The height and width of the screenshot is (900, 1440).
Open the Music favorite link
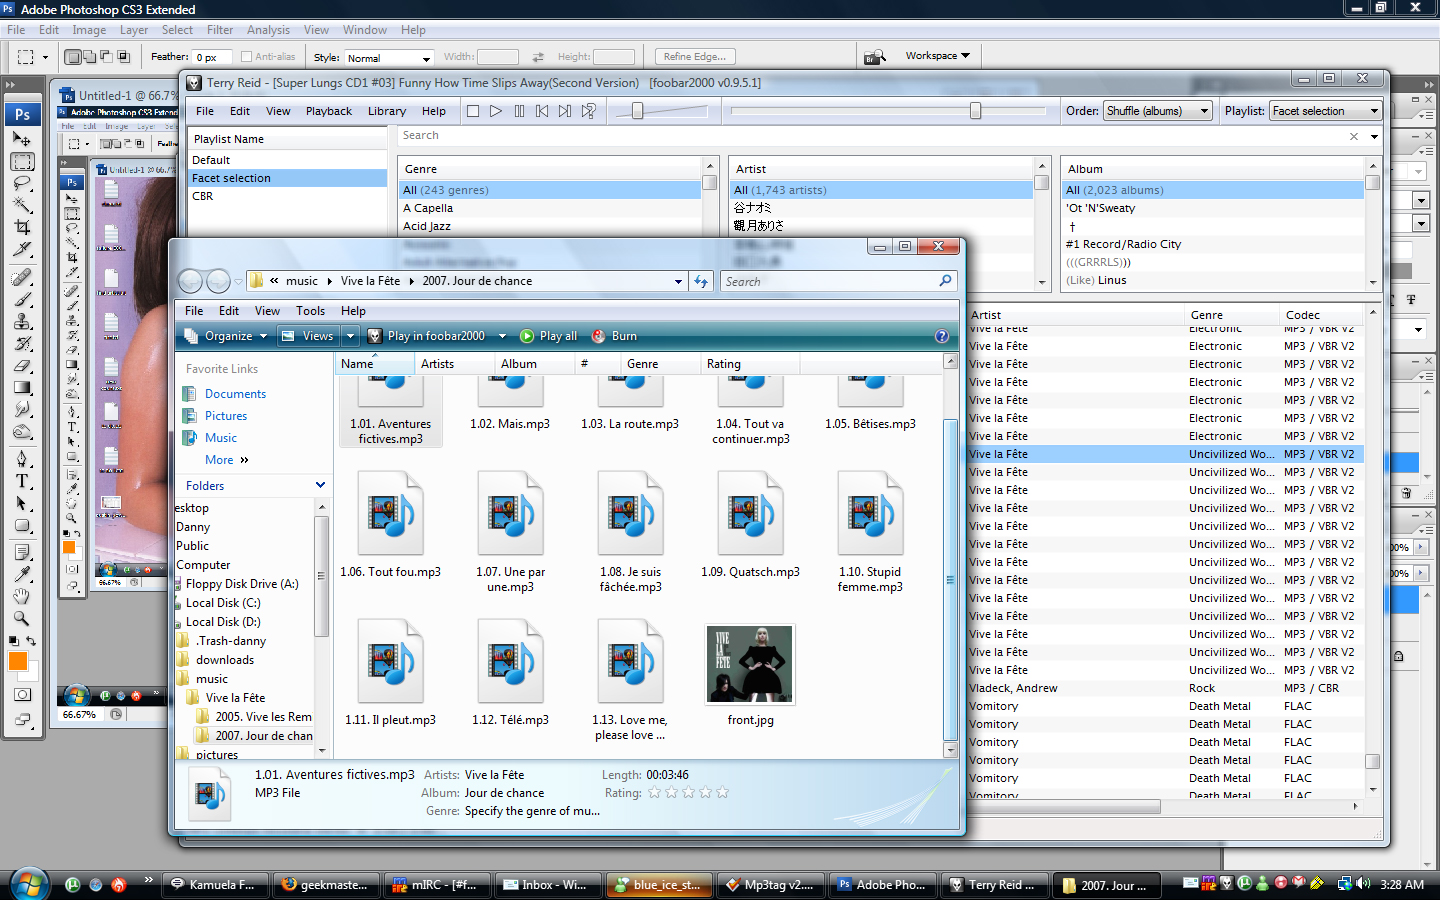221,438
